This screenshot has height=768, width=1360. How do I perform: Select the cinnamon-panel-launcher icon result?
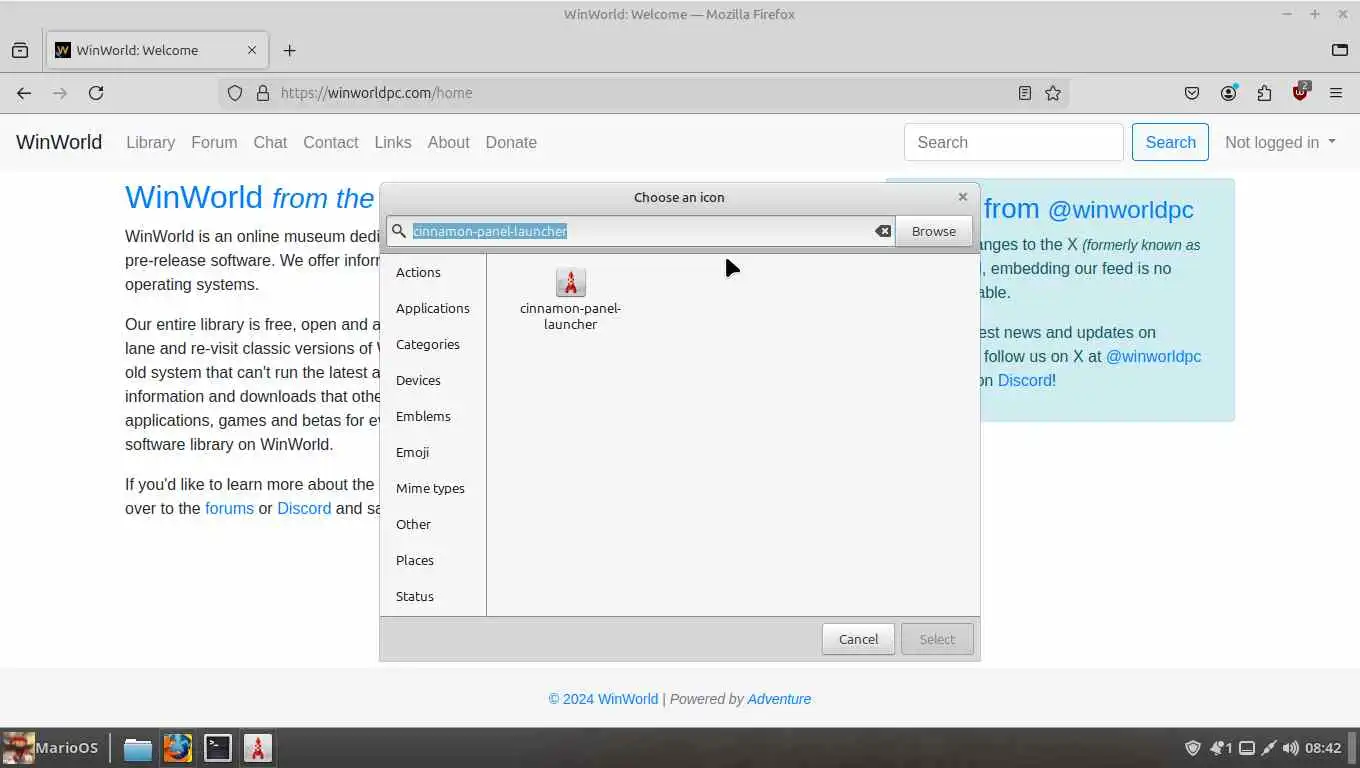pos(570,299)
